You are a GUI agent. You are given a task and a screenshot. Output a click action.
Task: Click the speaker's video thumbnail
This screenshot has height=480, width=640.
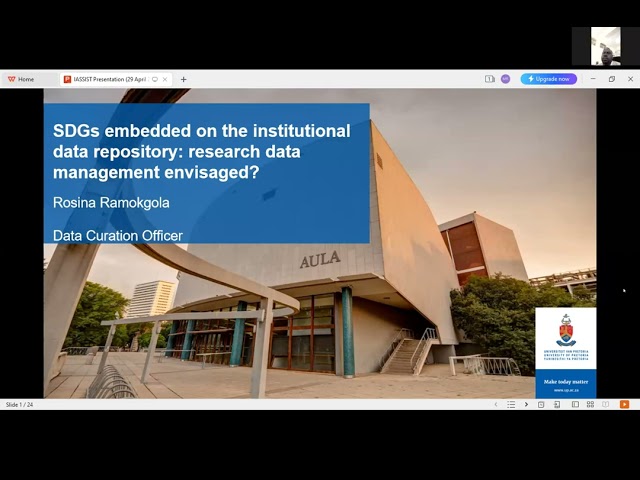click(606, 46)
